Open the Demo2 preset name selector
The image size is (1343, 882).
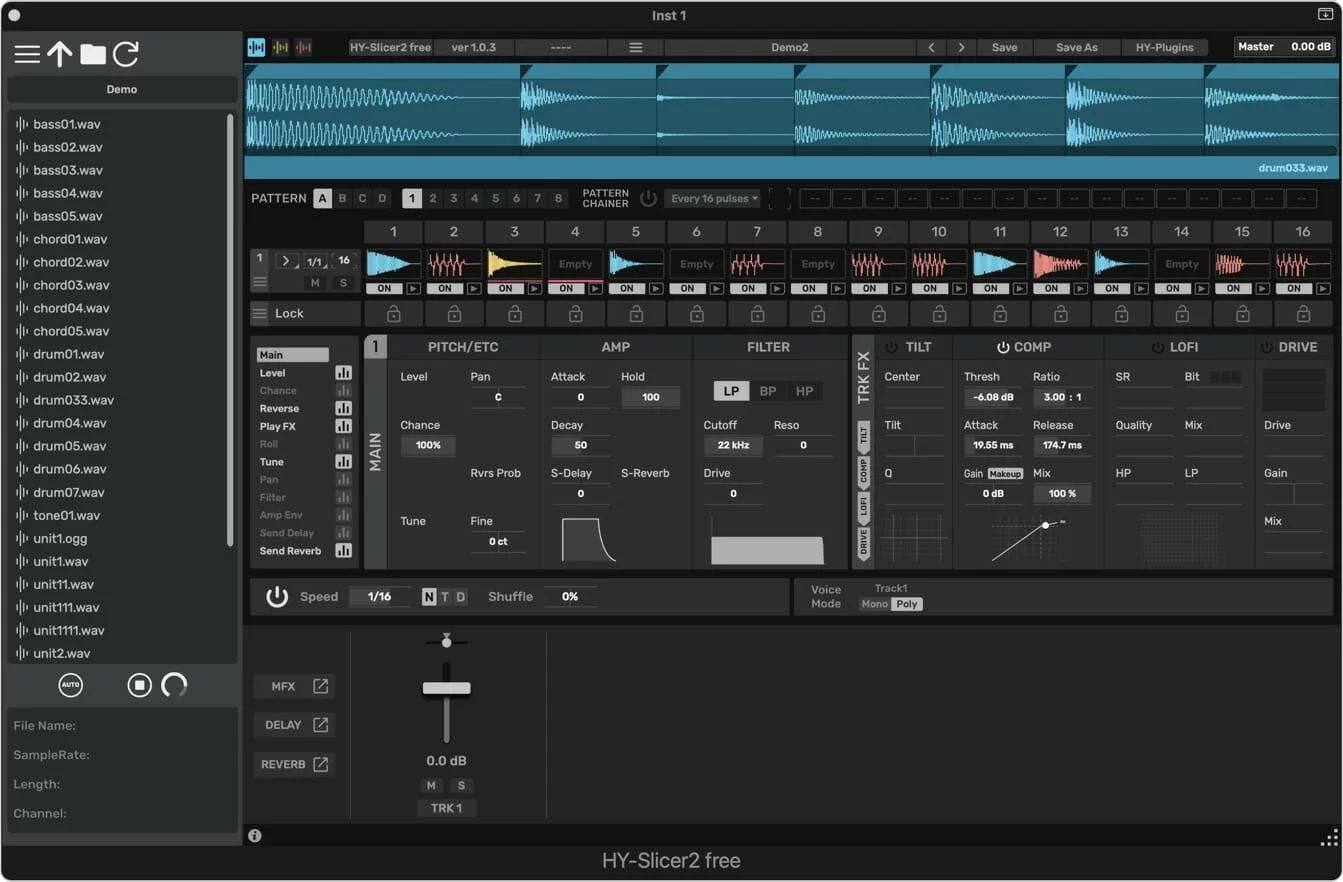[789, 47]
